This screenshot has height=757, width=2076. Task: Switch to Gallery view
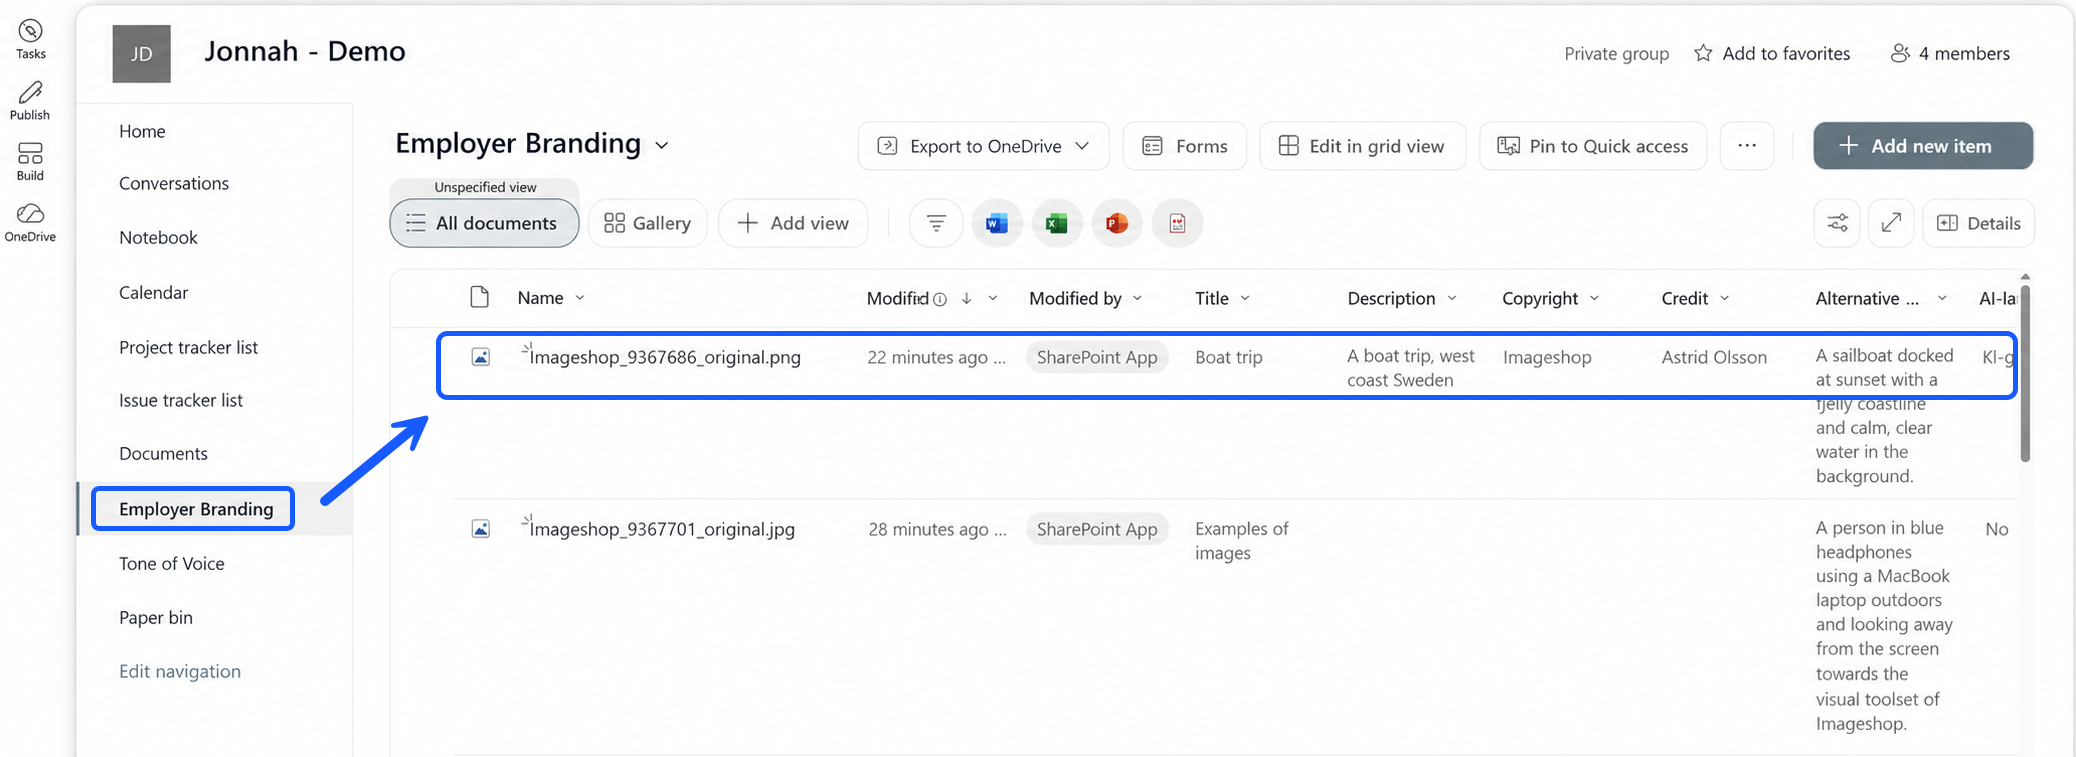(x=648, y=223)
